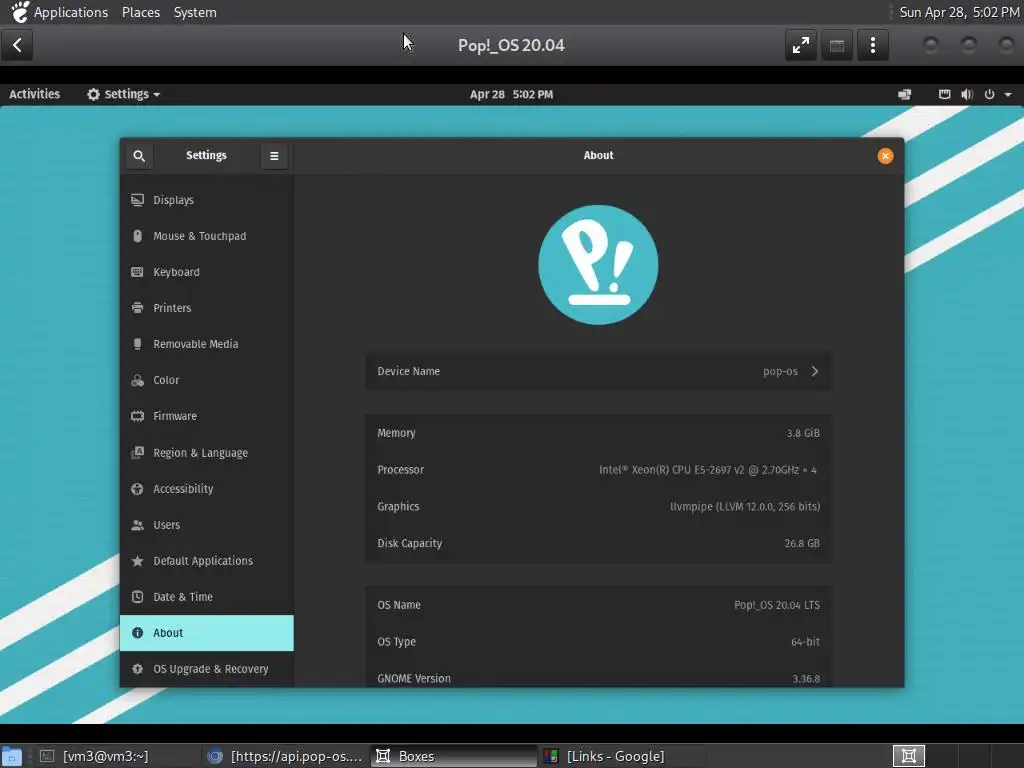Click the Disk Capacity 26.8 GB value
1024x768 pixels.
tap(802, 543)
